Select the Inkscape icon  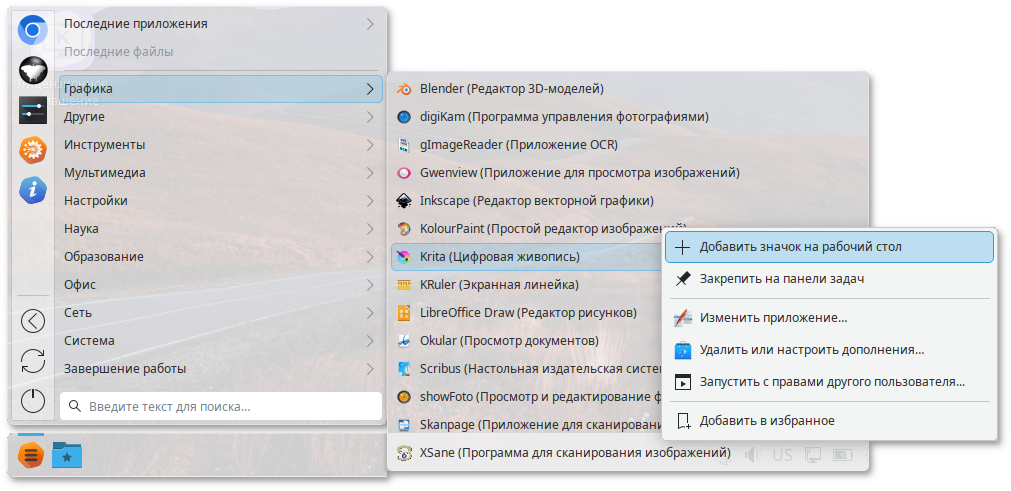[x=404, y=201]
